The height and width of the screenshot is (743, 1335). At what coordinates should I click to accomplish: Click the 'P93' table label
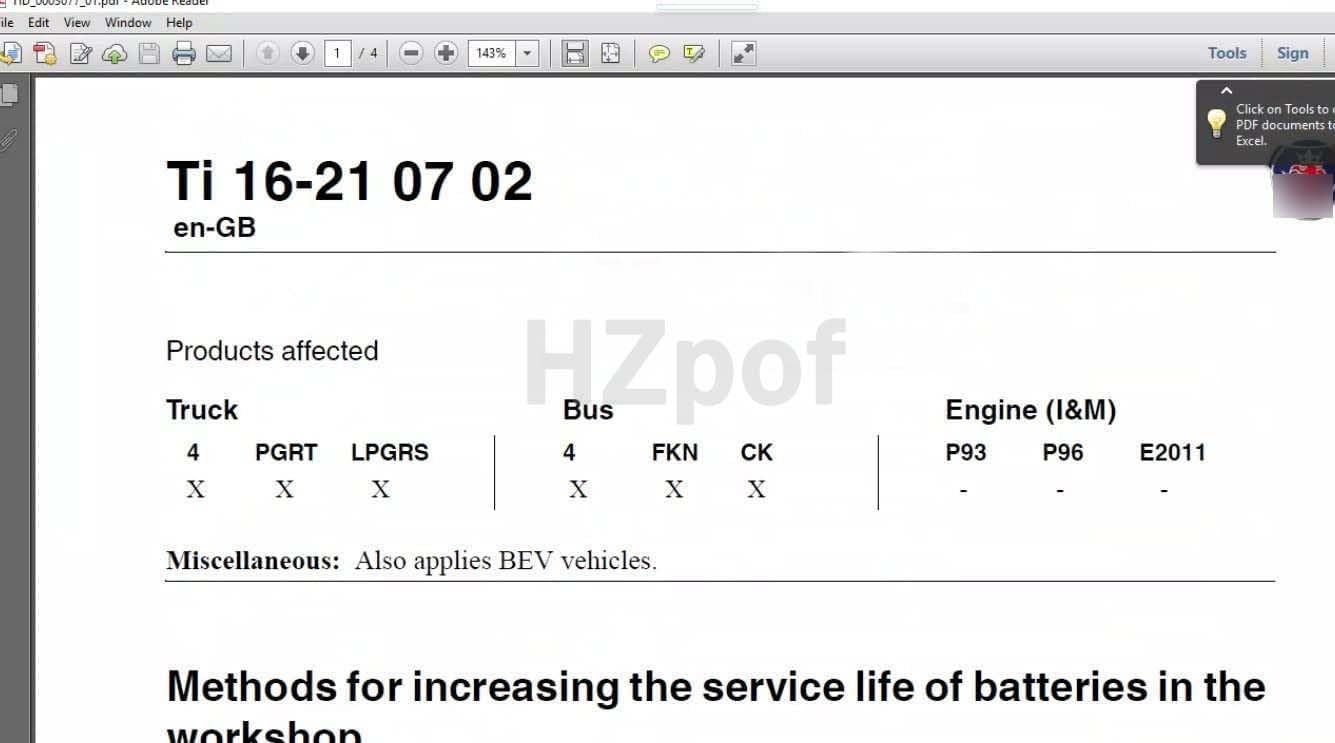[x=966, y=452]
